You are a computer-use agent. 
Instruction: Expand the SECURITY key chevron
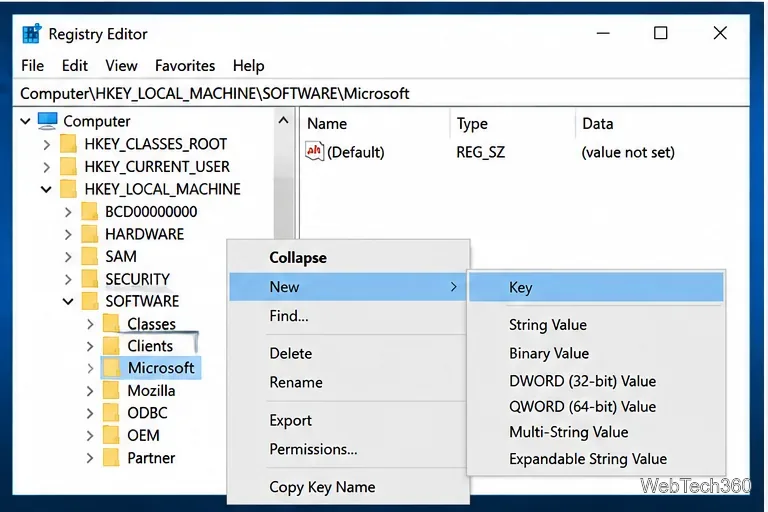pos(68,279)
